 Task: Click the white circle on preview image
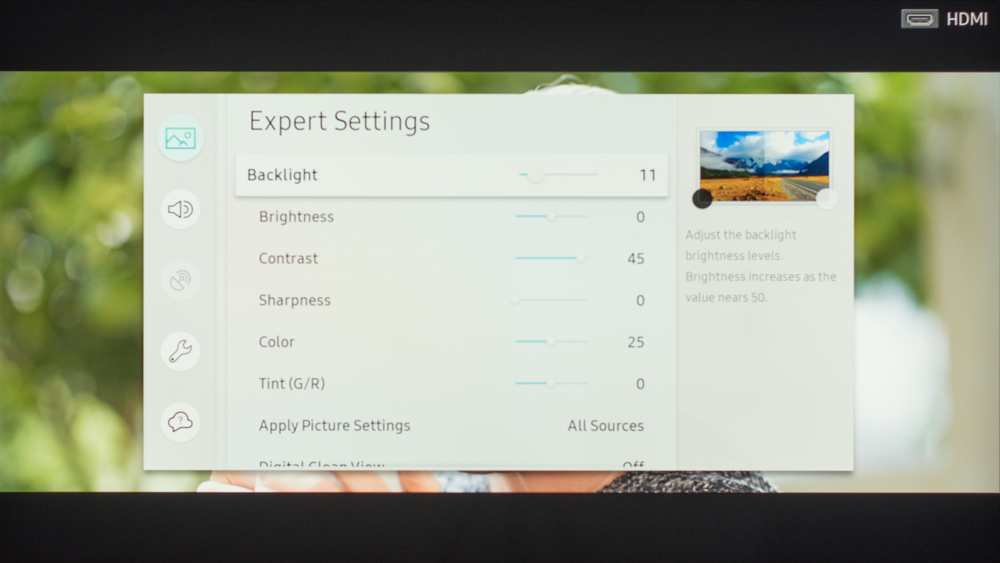[826, 199]
